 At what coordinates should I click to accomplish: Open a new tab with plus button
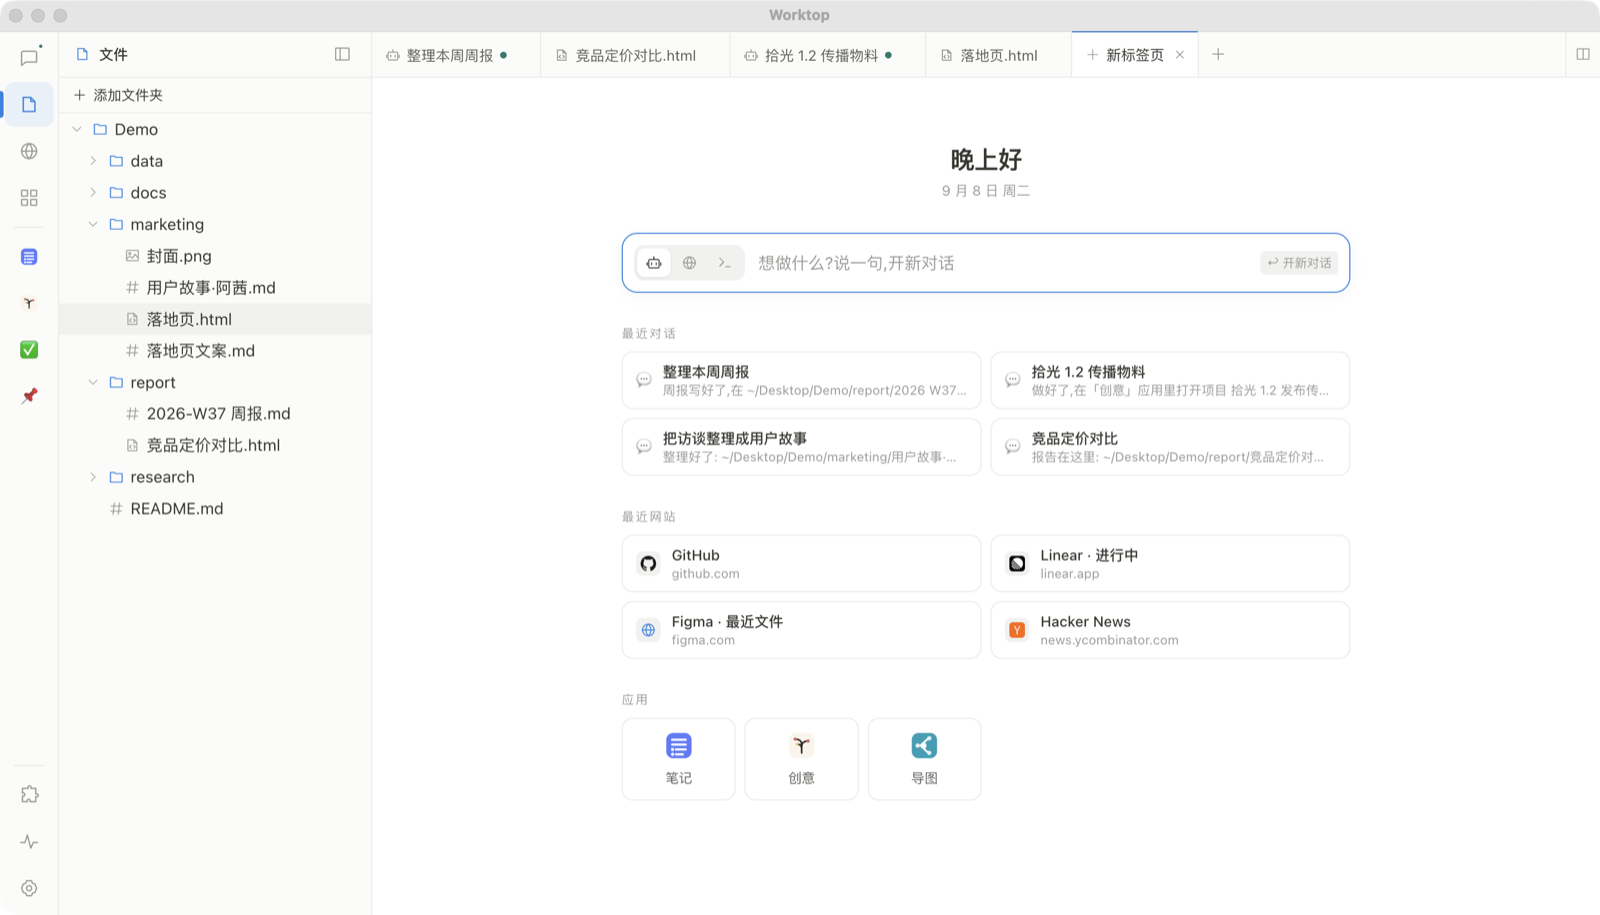(x=1218, y=54)
